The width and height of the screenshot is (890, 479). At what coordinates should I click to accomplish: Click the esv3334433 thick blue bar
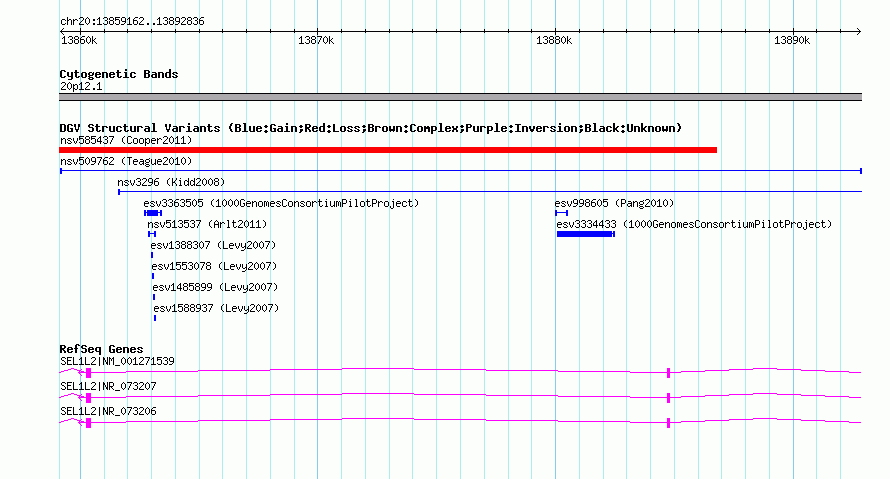point(585,234)
